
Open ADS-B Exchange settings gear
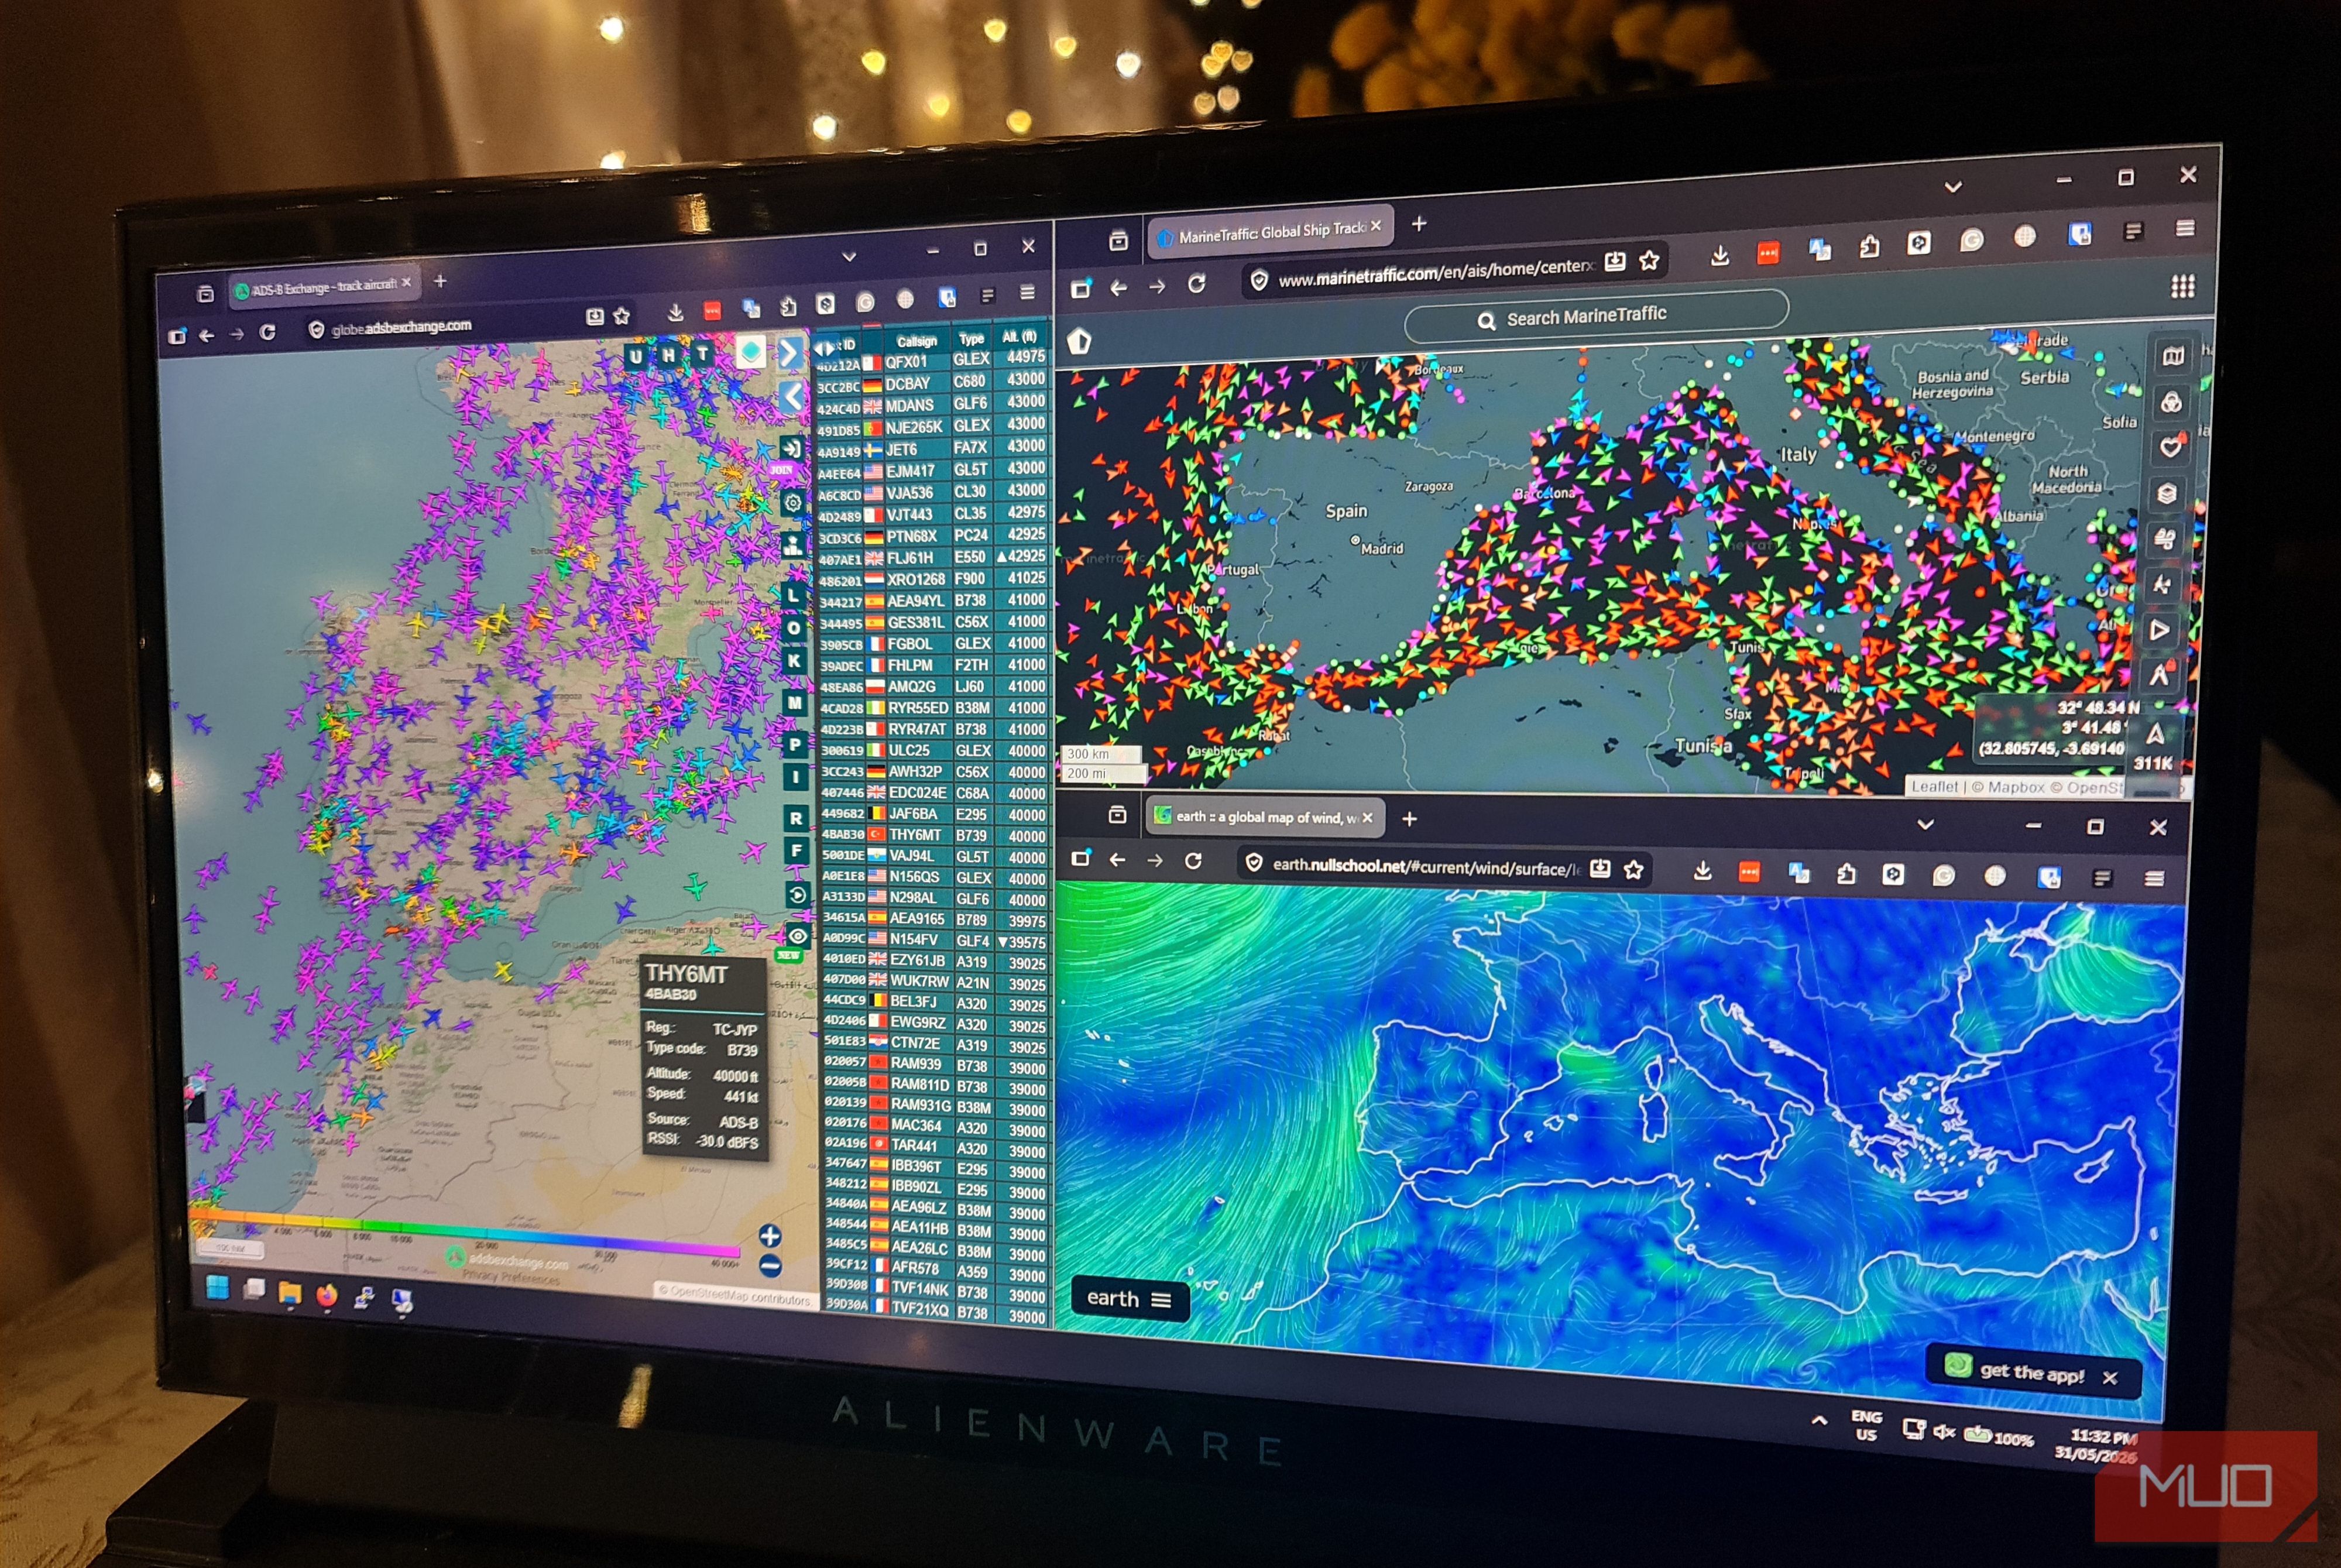(x=792, y=502)
